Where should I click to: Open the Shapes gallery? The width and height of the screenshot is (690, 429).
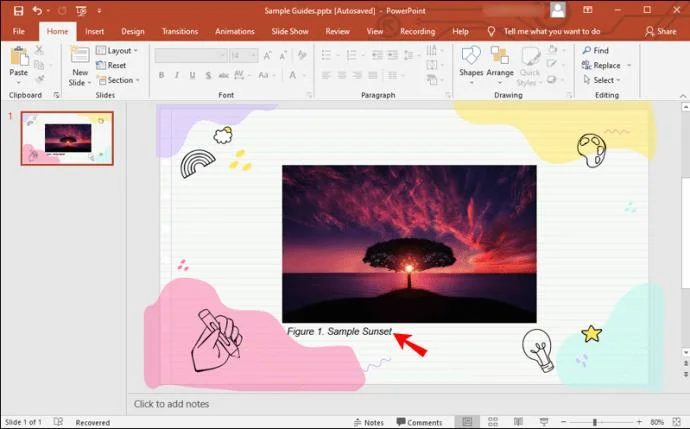471,65
